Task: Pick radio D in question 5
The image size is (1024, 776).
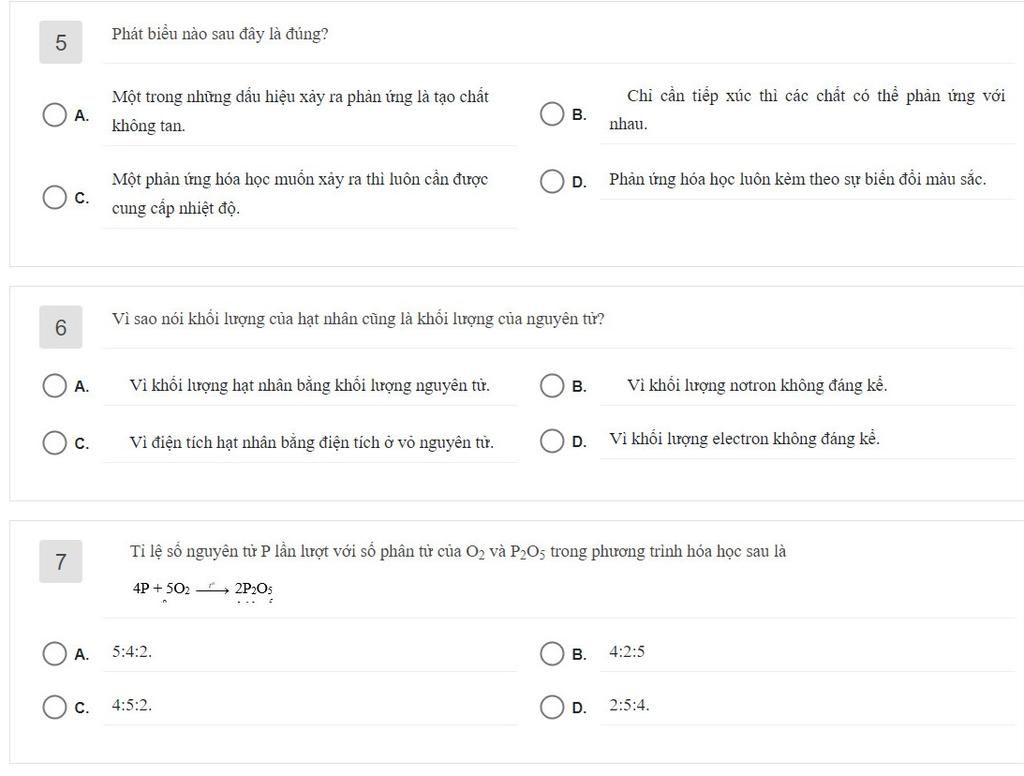Action: (x=552, y=181)
